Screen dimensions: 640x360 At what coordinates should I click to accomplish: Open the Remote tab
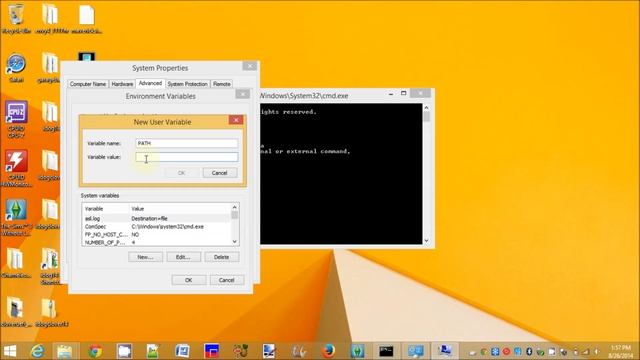click(222, 84)
